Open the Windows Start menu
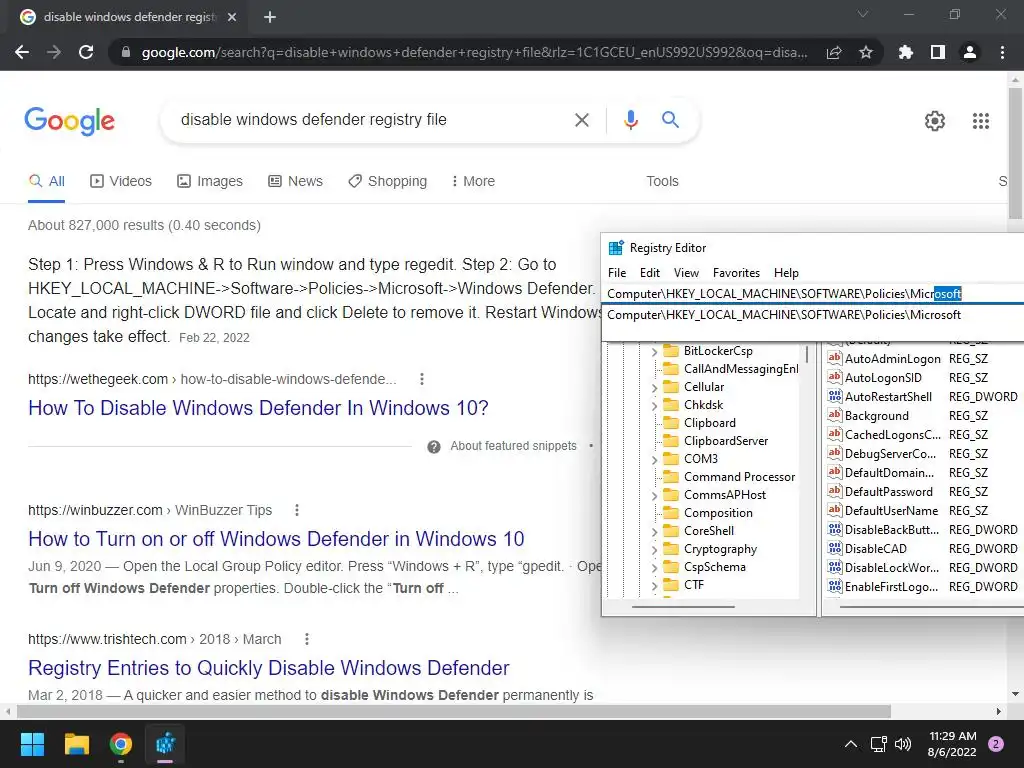 pyautogui.click(x=32, y=744)
